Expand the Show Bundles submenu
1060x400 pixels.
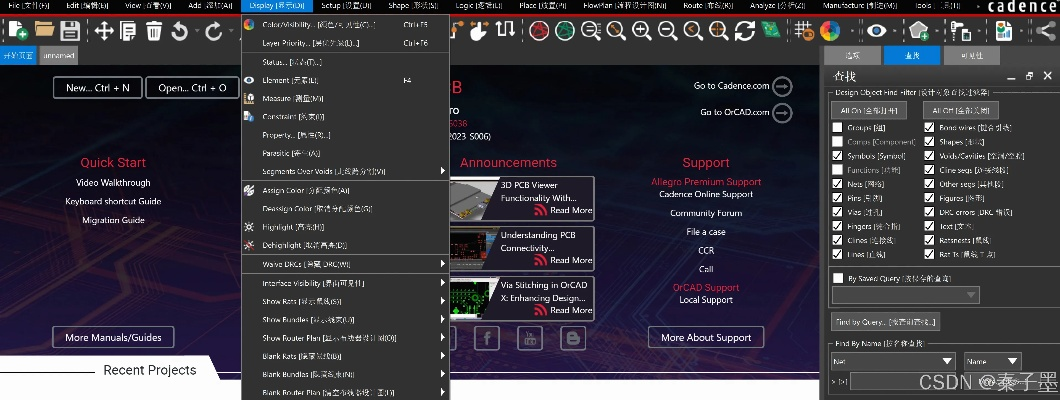coord(345,320)
